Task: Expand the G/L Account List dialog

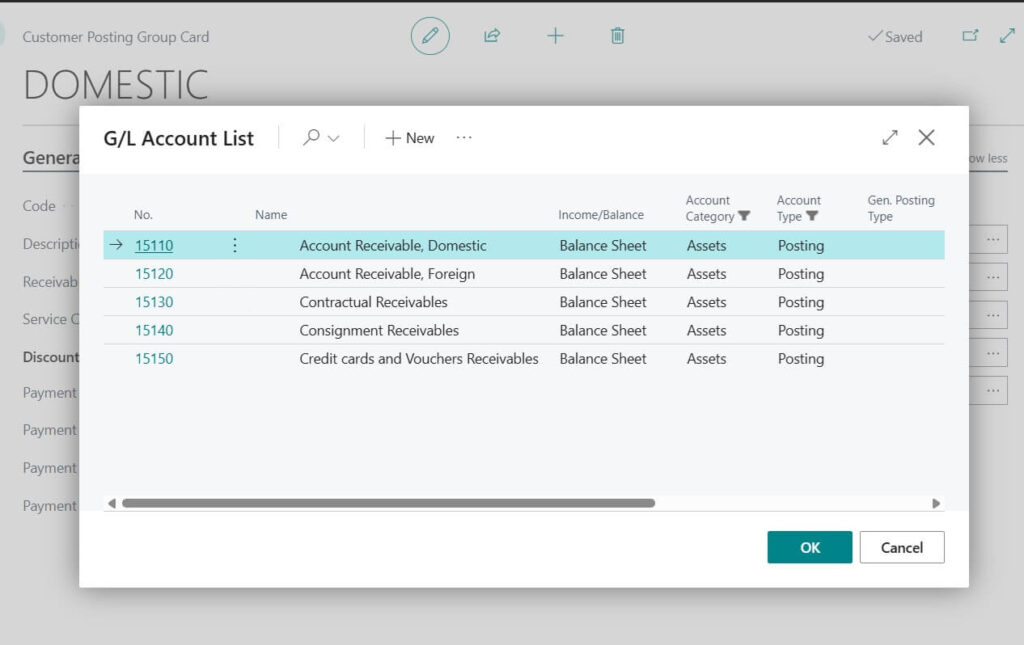Action: pyautogui.click(x=889, y=138)
